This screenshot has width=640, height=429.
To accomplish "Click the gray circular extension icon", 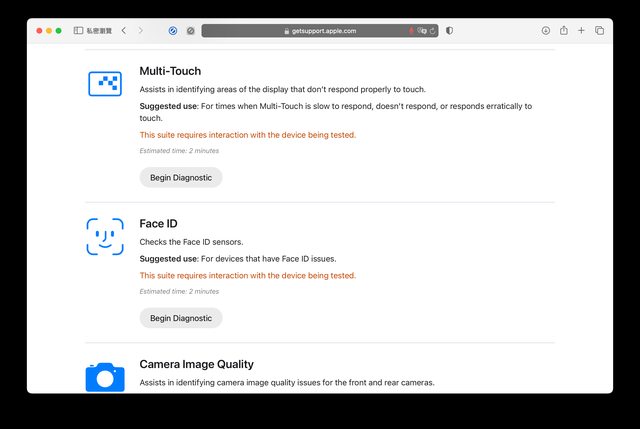I will (190, 31).
